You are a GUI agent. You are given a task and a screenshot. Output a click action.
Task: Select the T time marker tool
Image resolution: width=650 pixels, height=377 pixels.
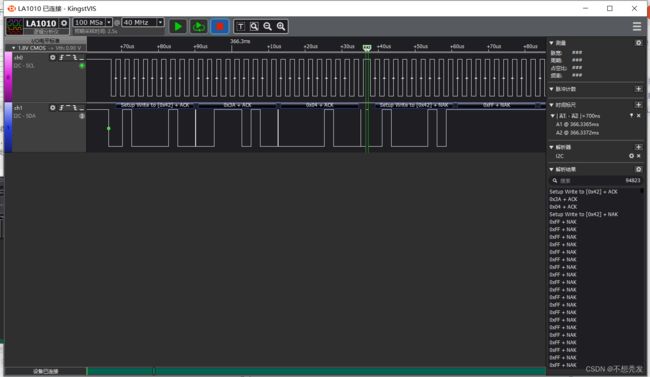240,27
